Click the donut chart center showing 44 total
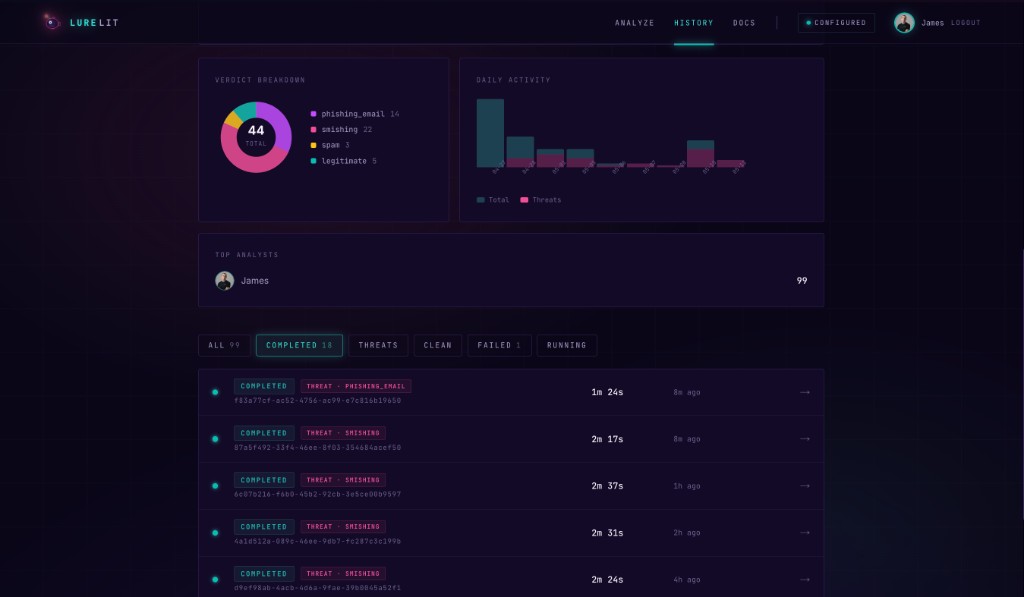This screenshot has height=597, width=1024. (256, 135)
